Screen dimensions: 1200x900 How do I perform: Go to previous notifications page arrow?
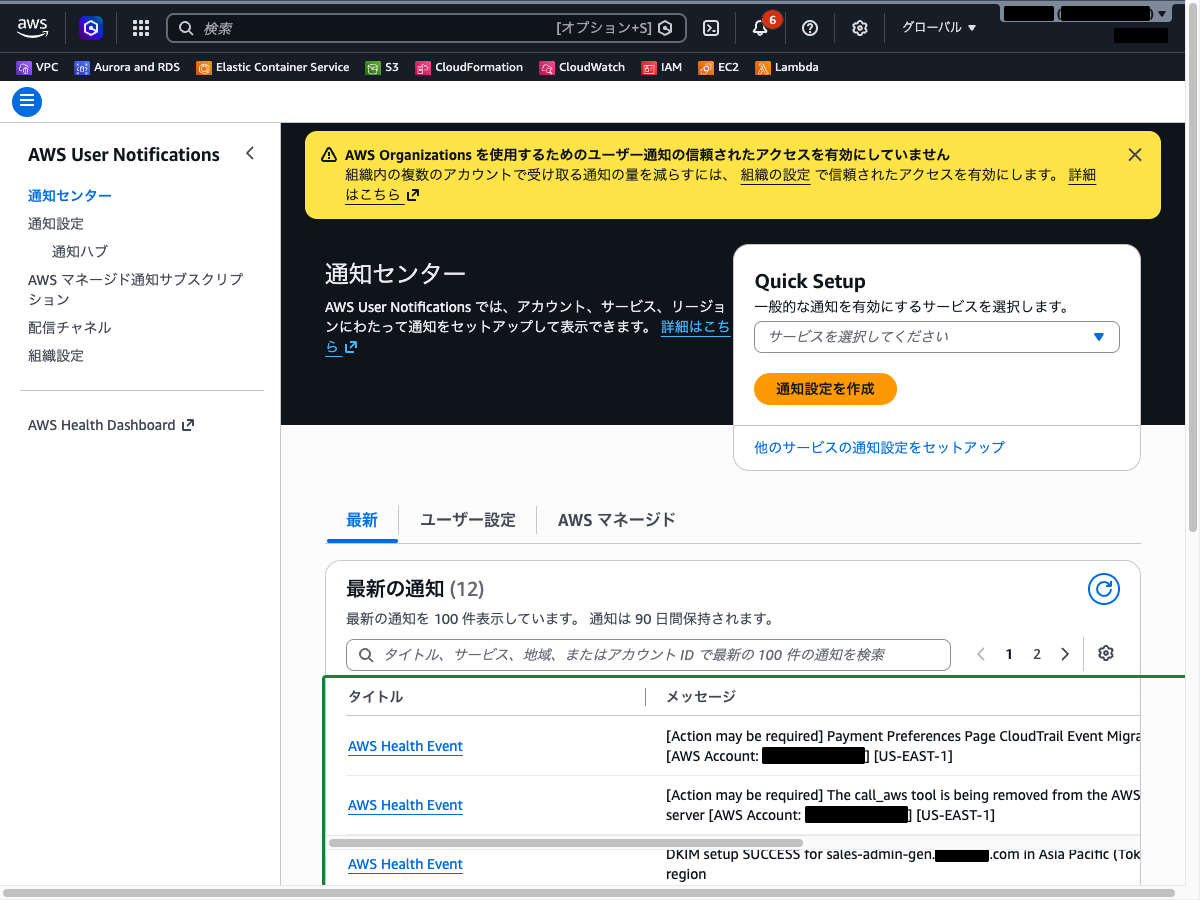pyautogui.click(x=981, y=654)
